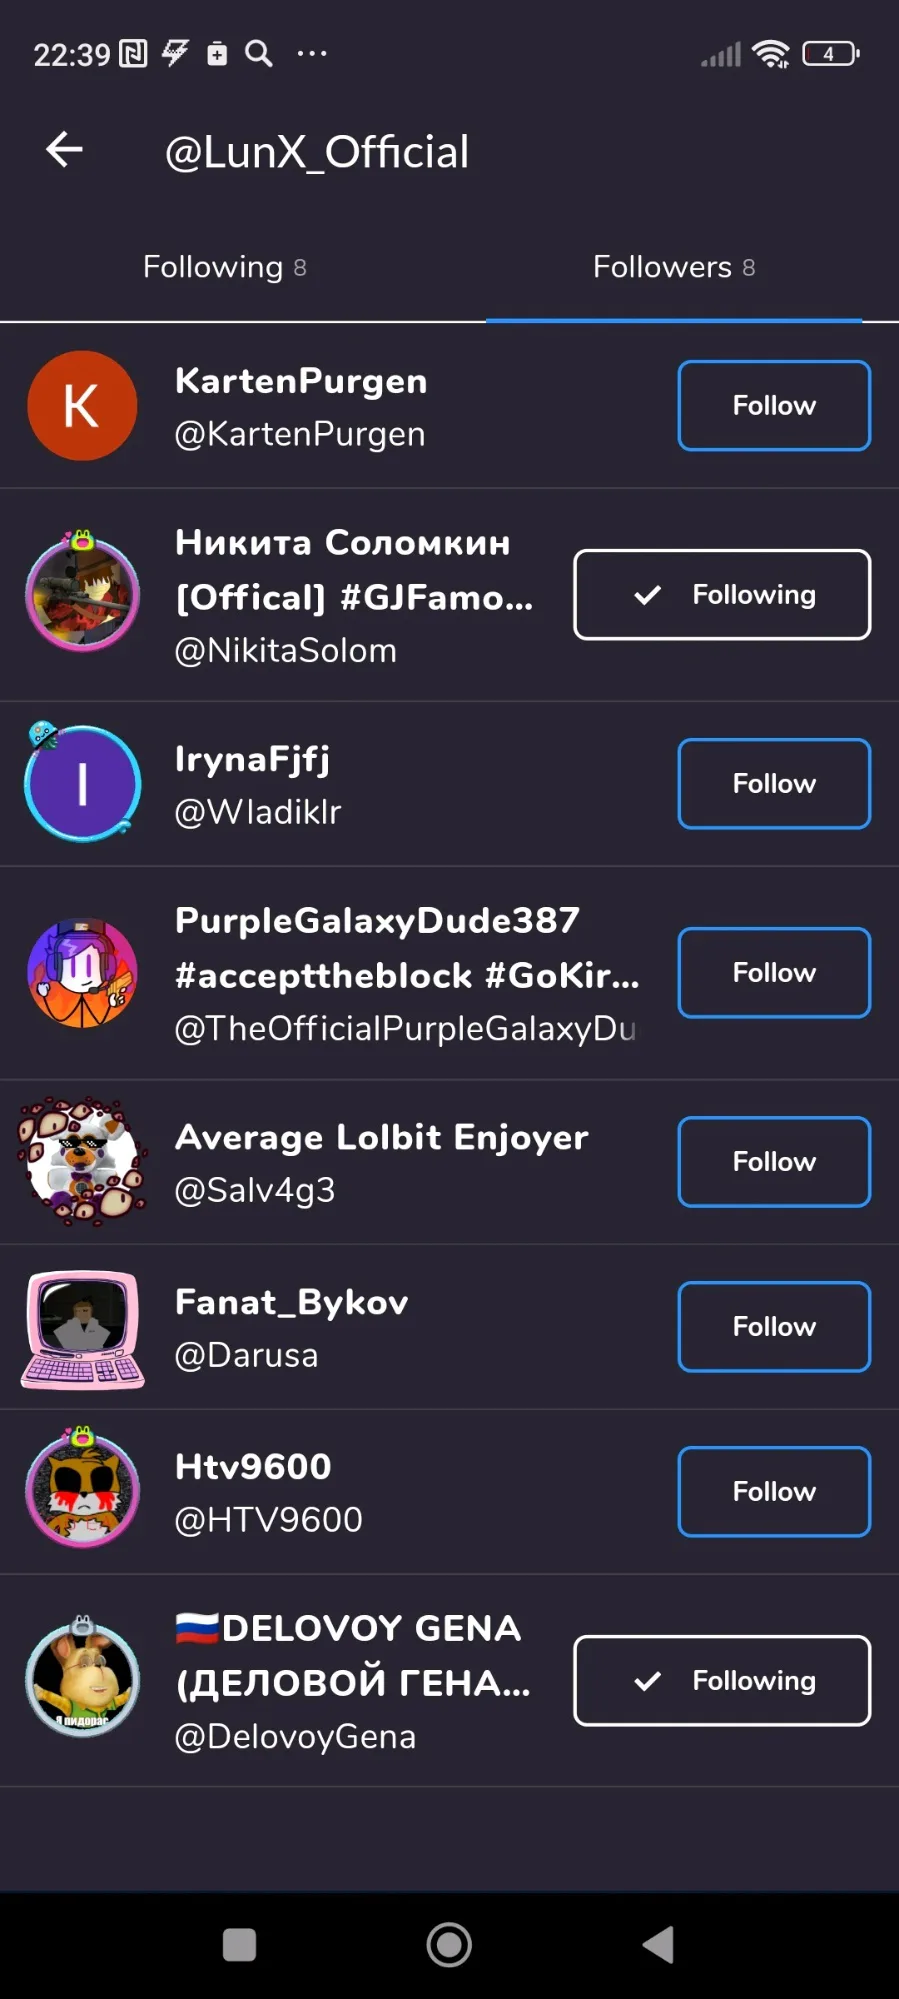This screenshot has width=899, height=1999.
Task: Open the purple I avatar of IrynaFjfj
Action: (82, 784)
